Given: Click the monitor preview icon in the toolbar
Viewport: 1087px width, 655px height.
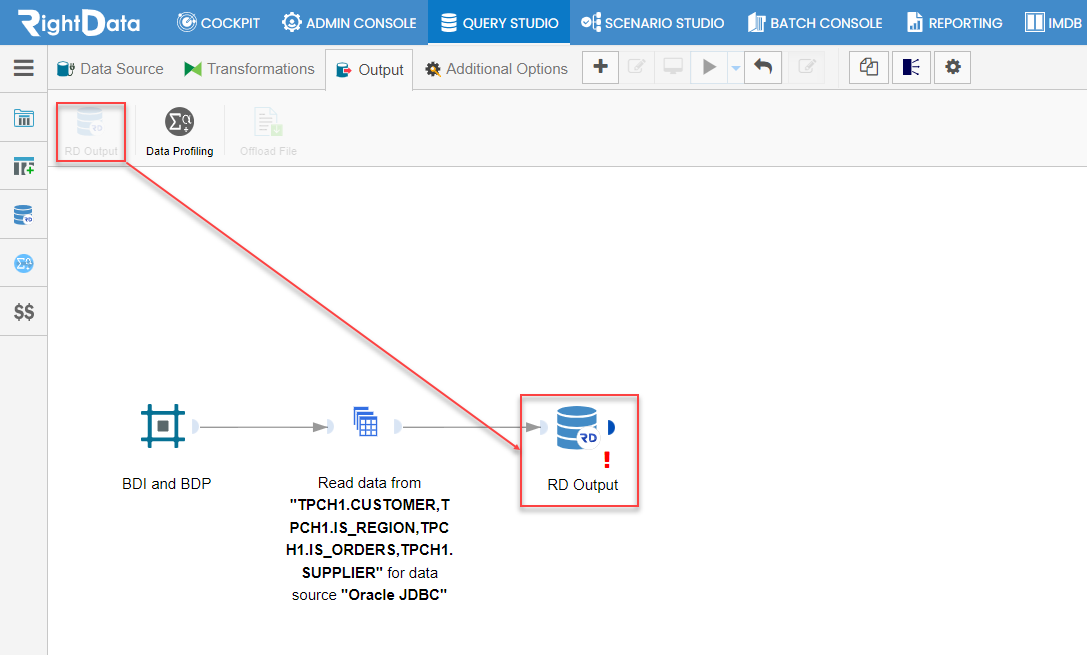Looking at the screenshot, I should coord(672,67).
